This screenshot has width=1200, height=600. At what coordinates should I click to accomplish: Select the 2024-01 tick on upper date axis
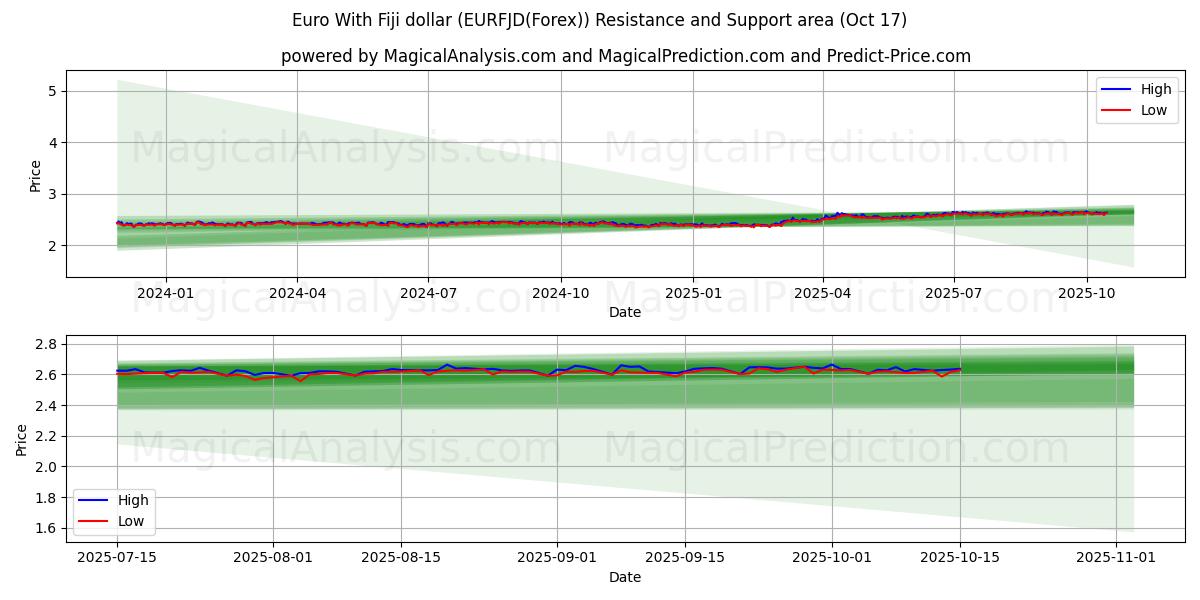pyautogui.click(x=165, y=293)
